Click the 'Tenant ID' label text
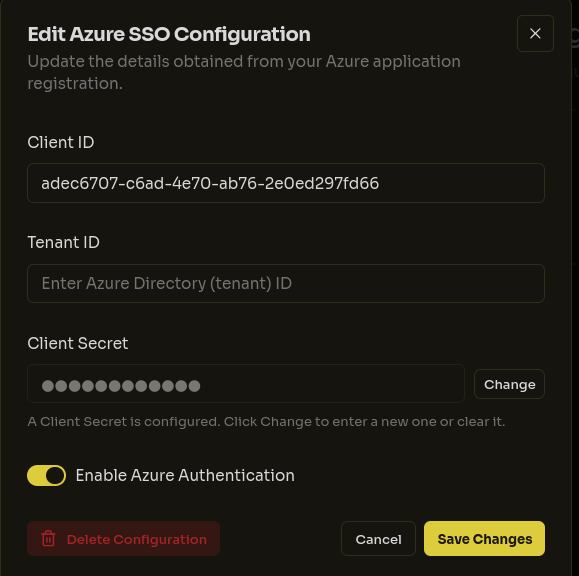579x576 pixels. (x=64, y=243)
